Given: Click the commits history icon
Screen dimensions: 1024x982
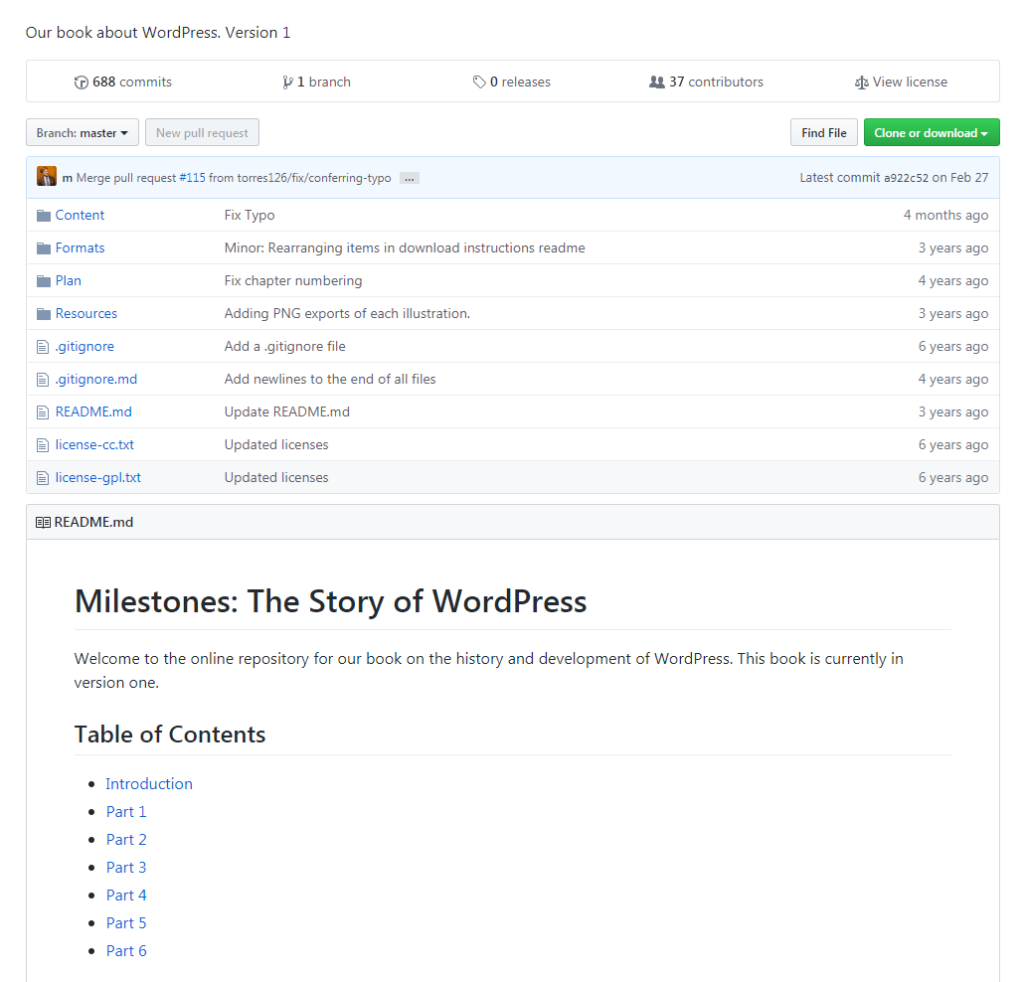Looking at the screenshot, I should [x=81, y=82].
